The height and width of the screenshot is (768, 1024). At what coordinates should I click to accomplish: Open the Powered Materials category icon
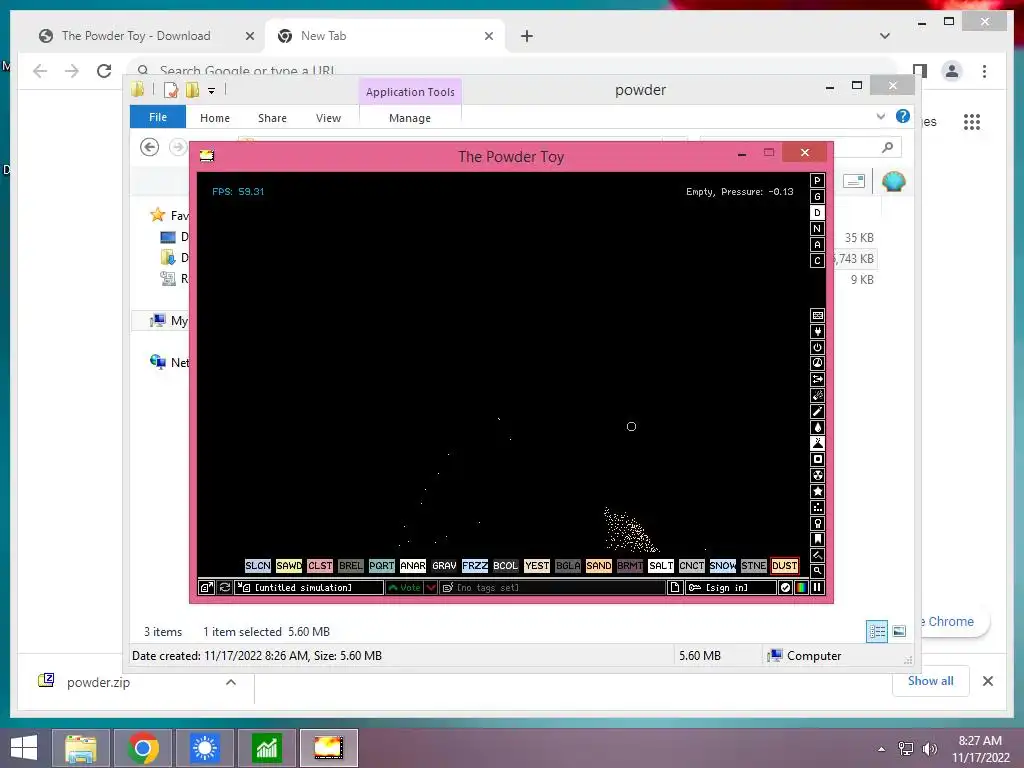click(817, 347)
